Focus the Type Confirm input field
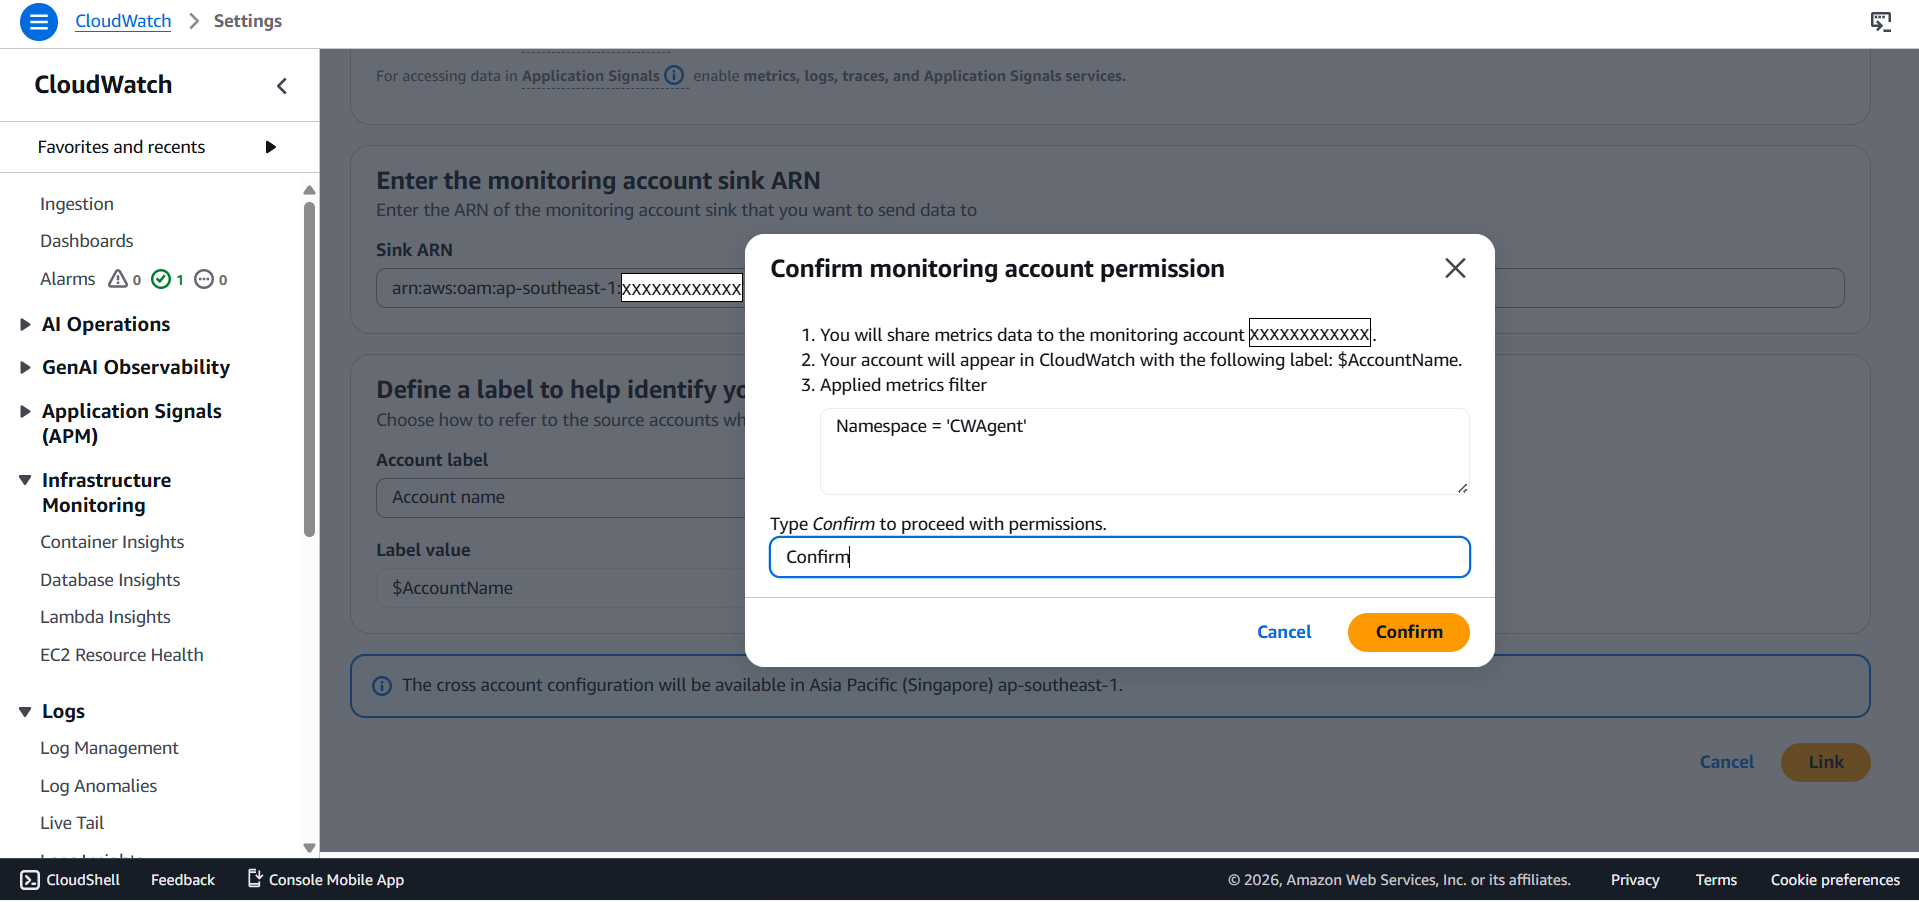This screenshot has height=902, width=1919. [1120, 557]
